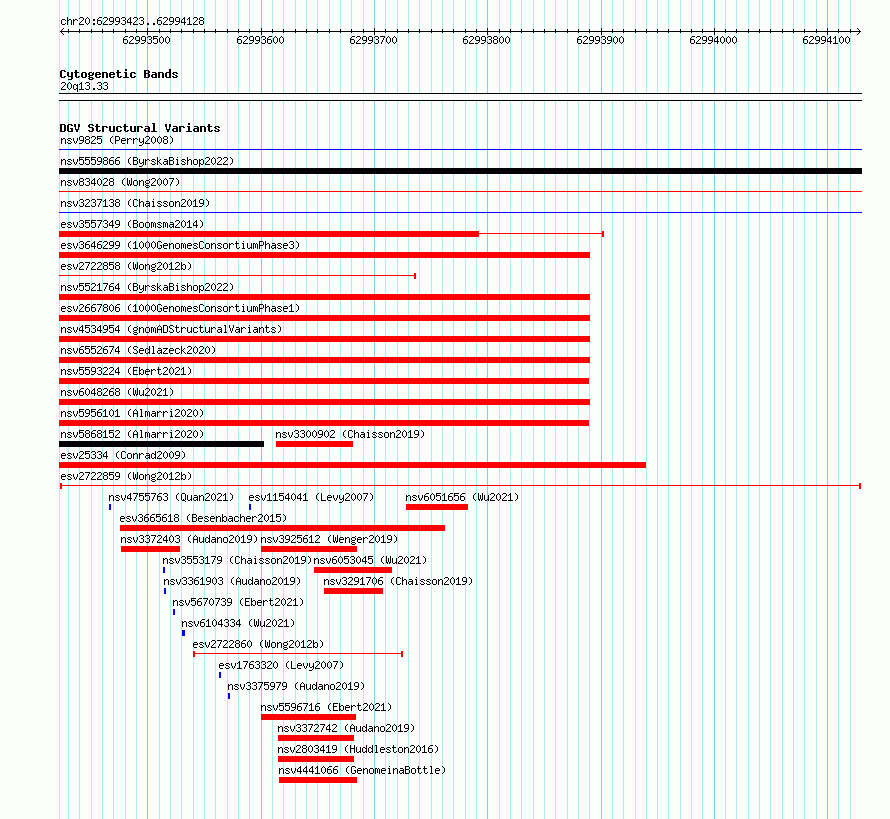Click the red bar under nsv6051656 (Wu2021)
Viewport: 890px width, 819px height.
click(x=437, y=507)
